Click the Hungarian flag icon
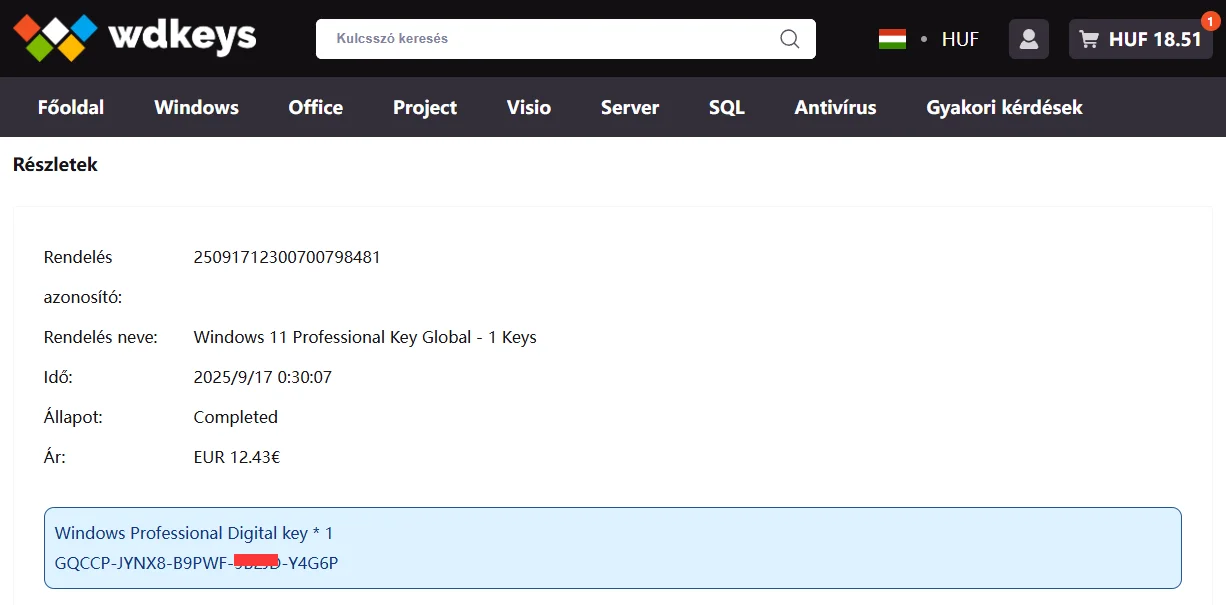 tap(892, 39)
